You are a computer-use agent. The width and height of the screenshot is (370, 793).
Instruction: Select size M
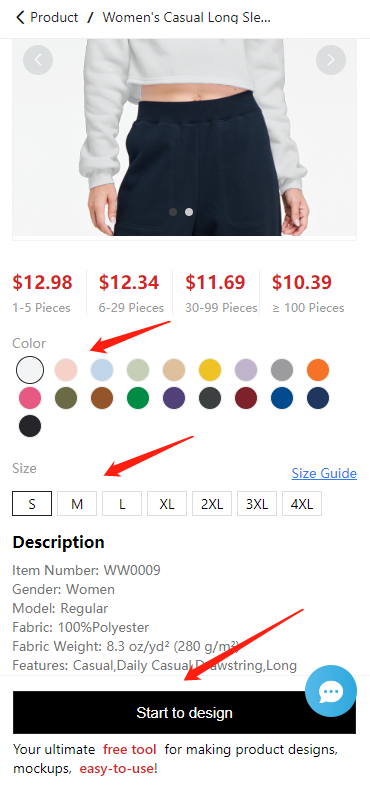(x=77, y=504)
